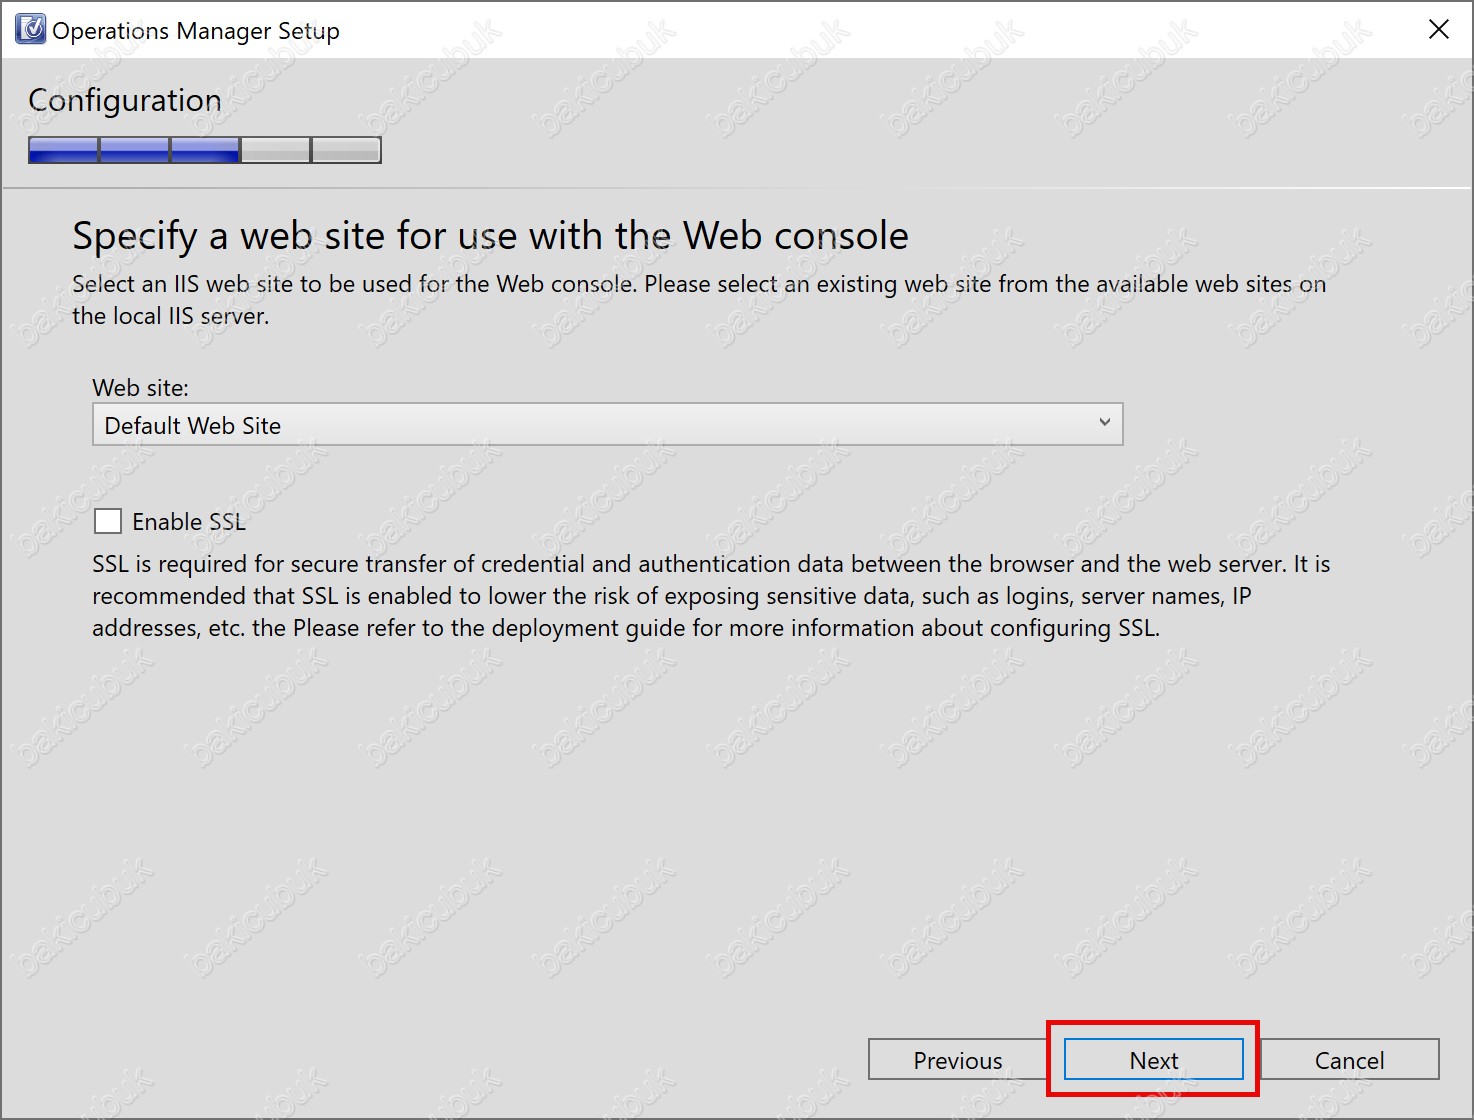
Task: Enable the SSL checkbox
Action: 108,521
